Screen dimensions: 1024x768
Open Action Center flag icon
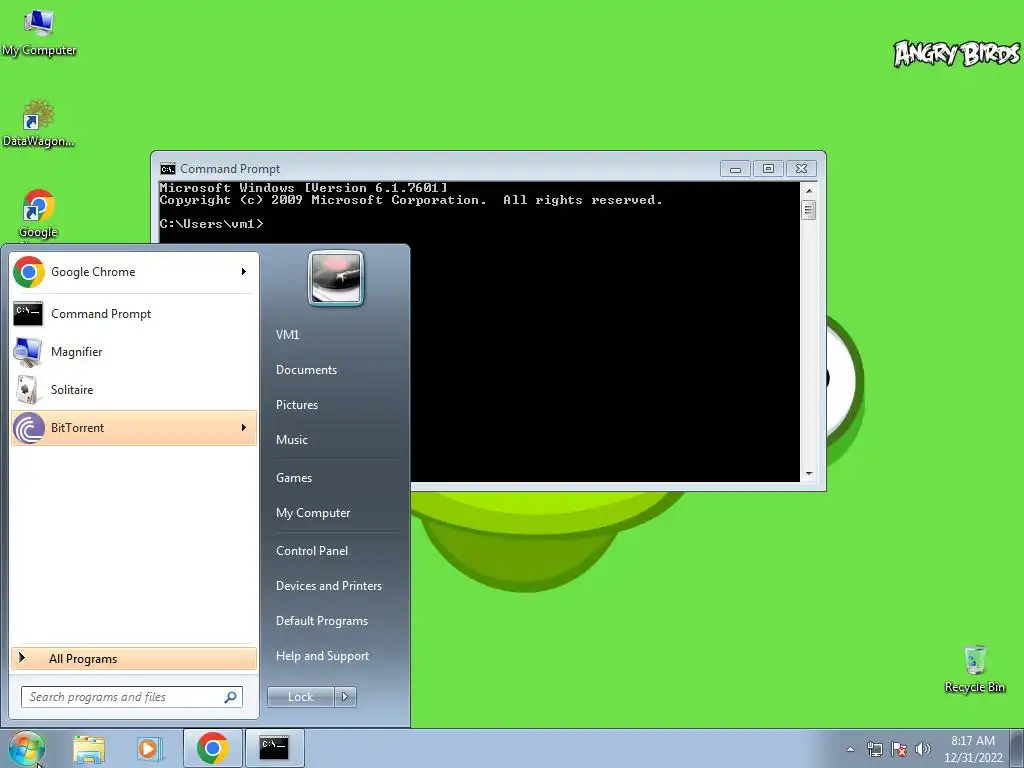tap(899, 749)
